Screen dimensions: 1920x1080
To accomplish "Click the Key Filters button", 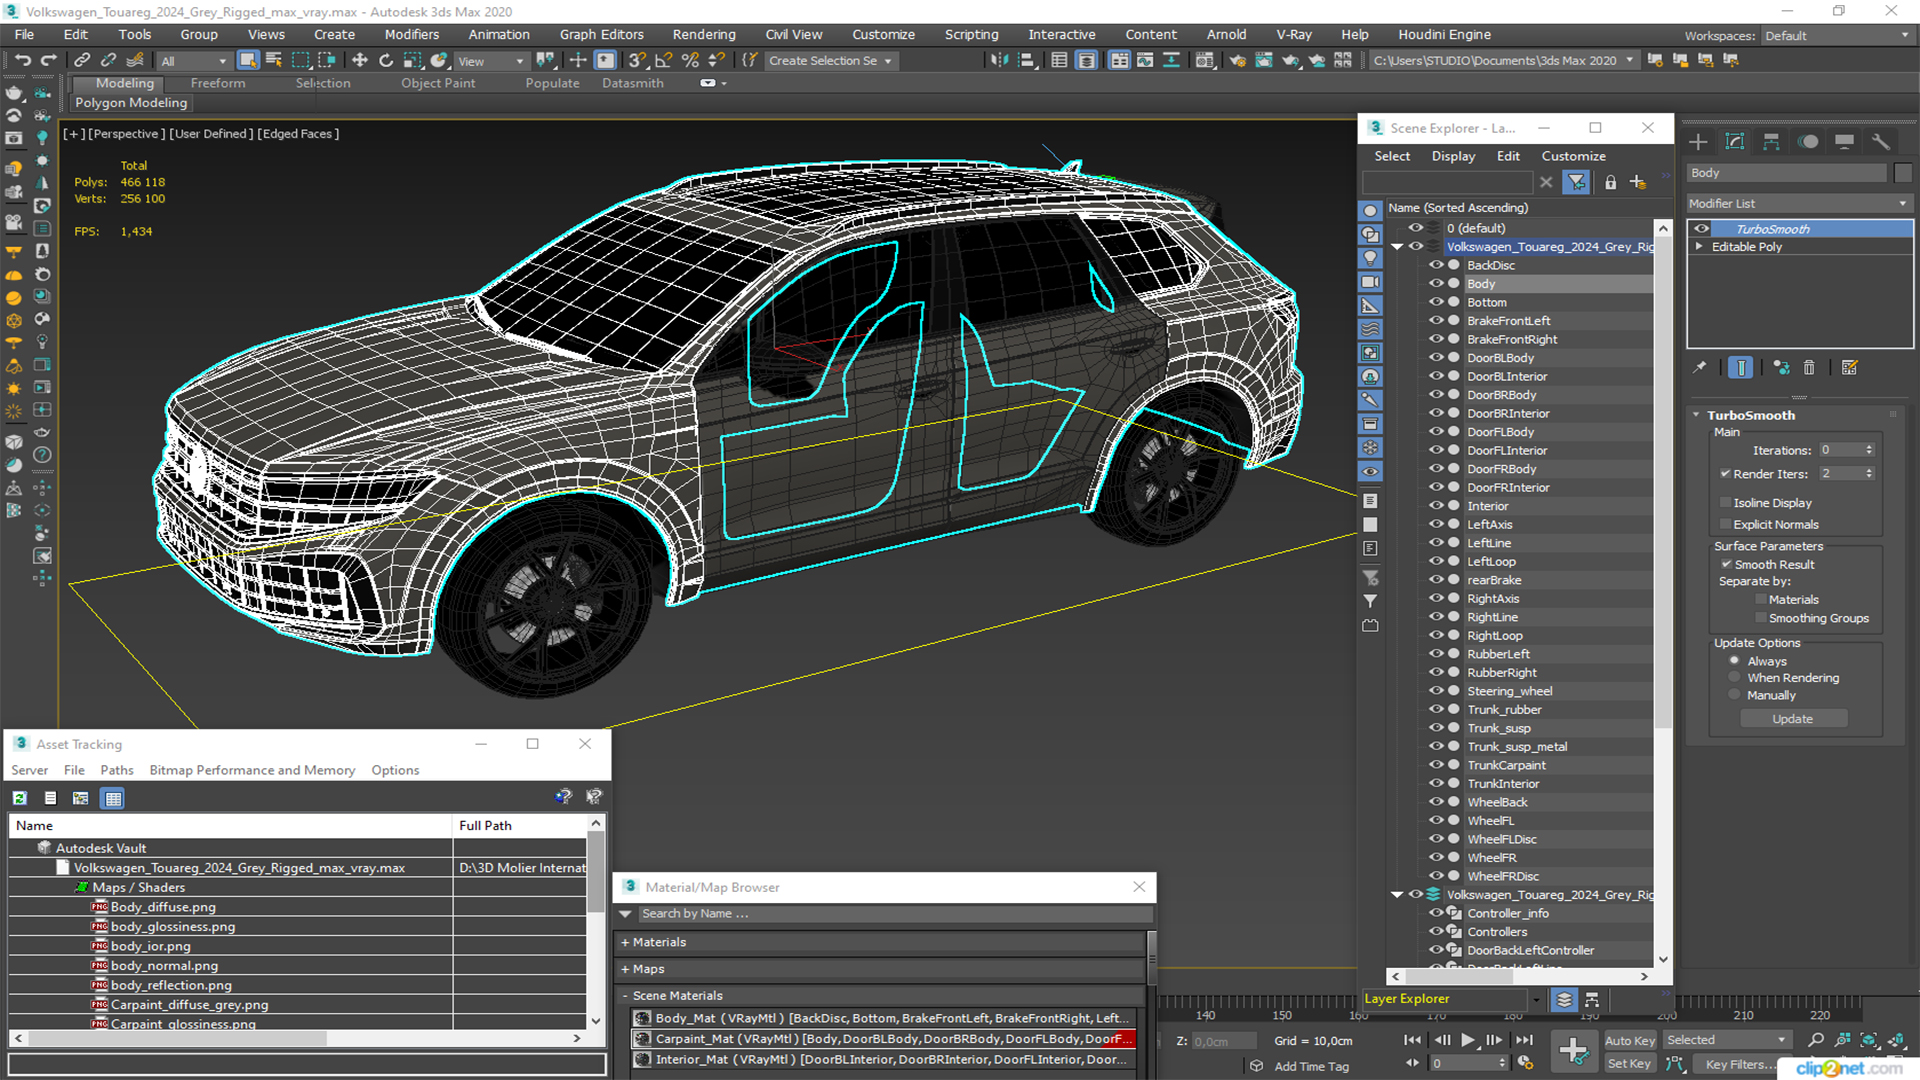I will [1741, 1064].
